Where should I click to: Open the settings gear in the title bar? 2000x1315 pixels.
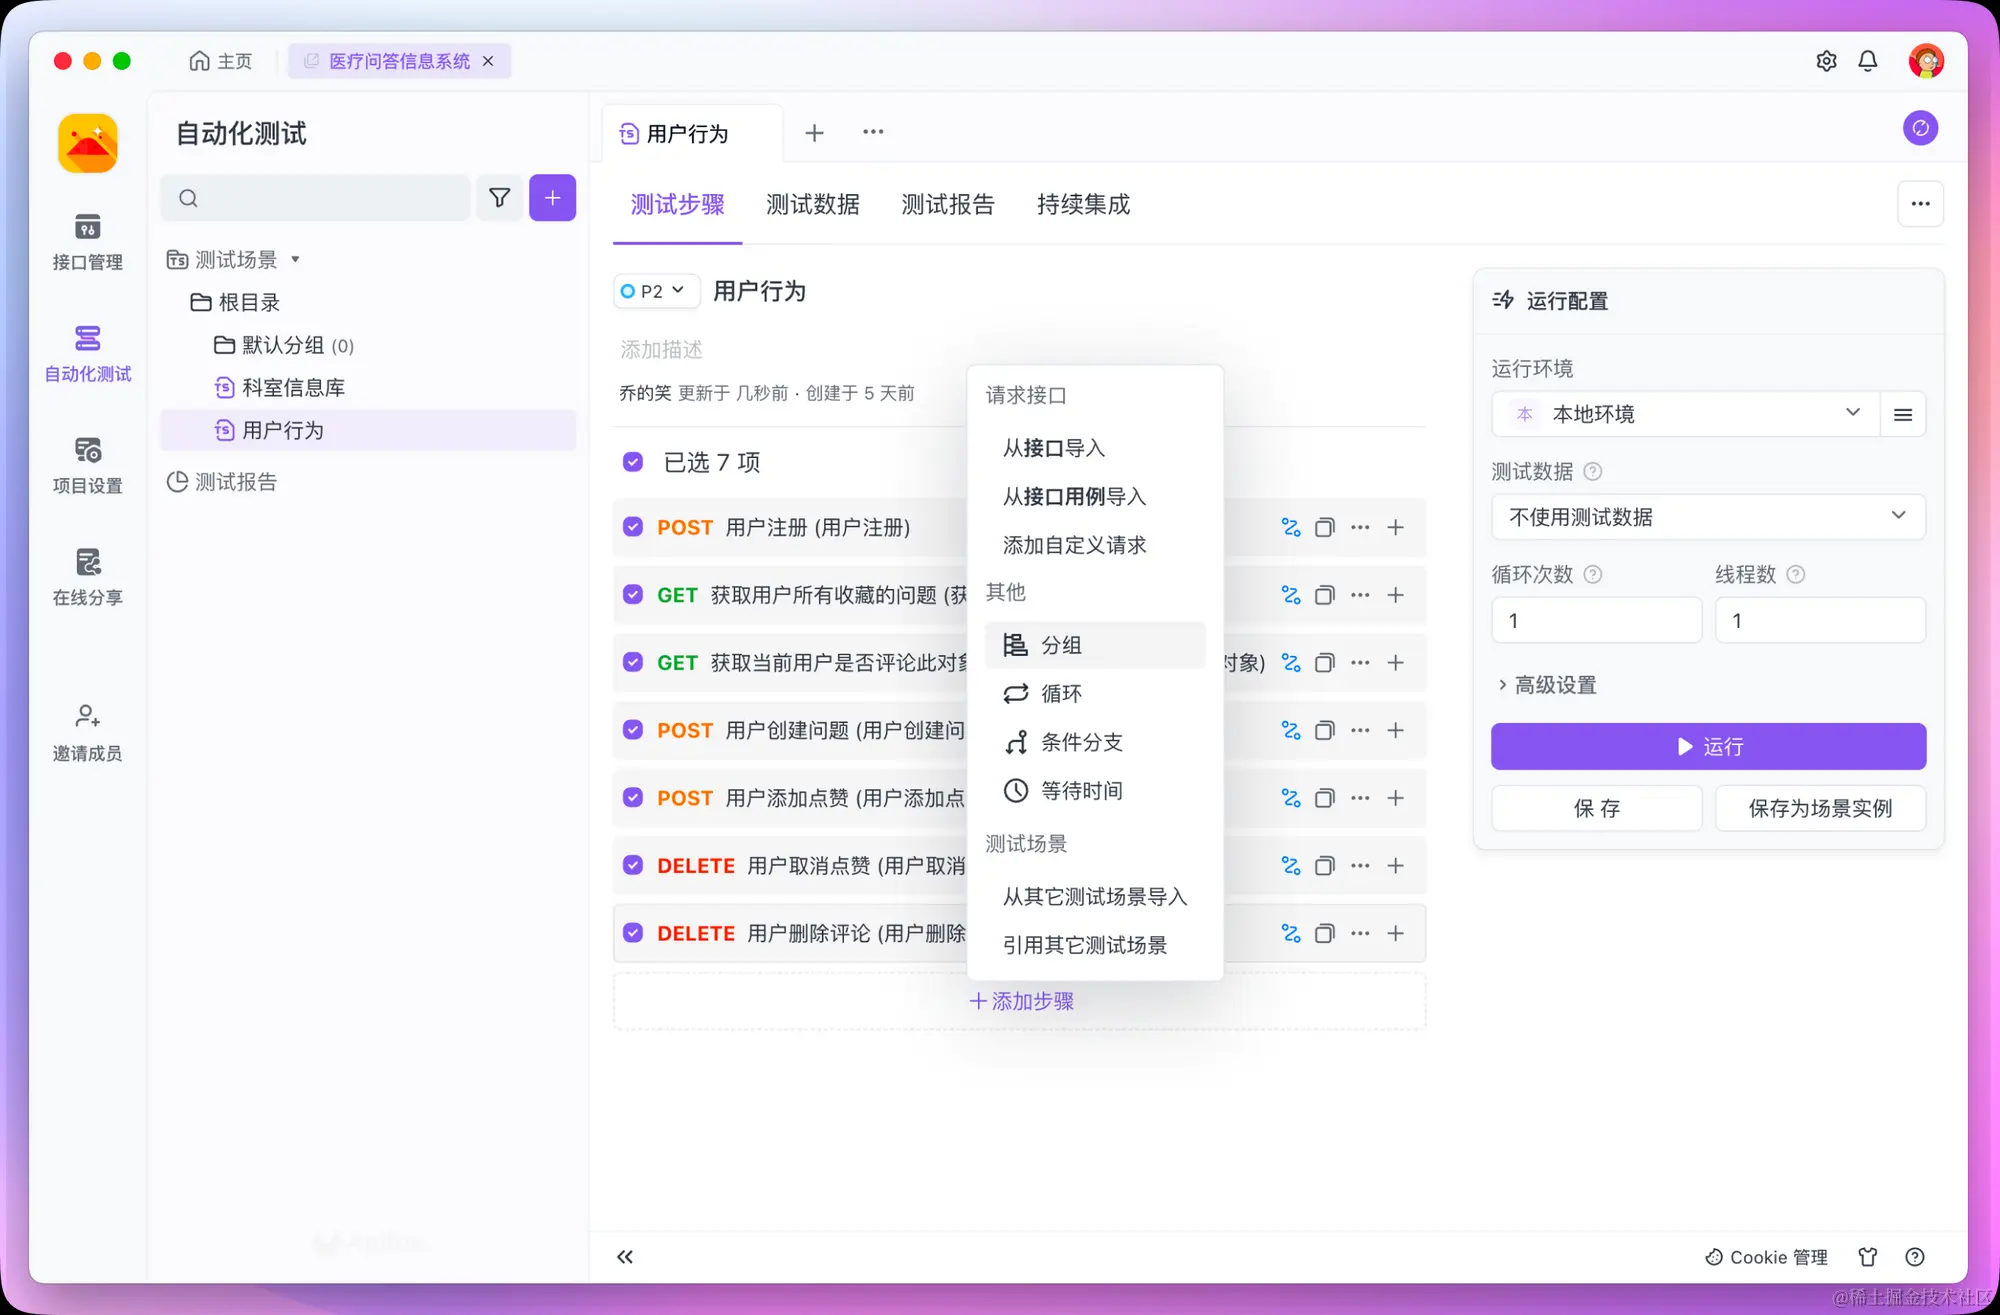(x=1826, y=61)
